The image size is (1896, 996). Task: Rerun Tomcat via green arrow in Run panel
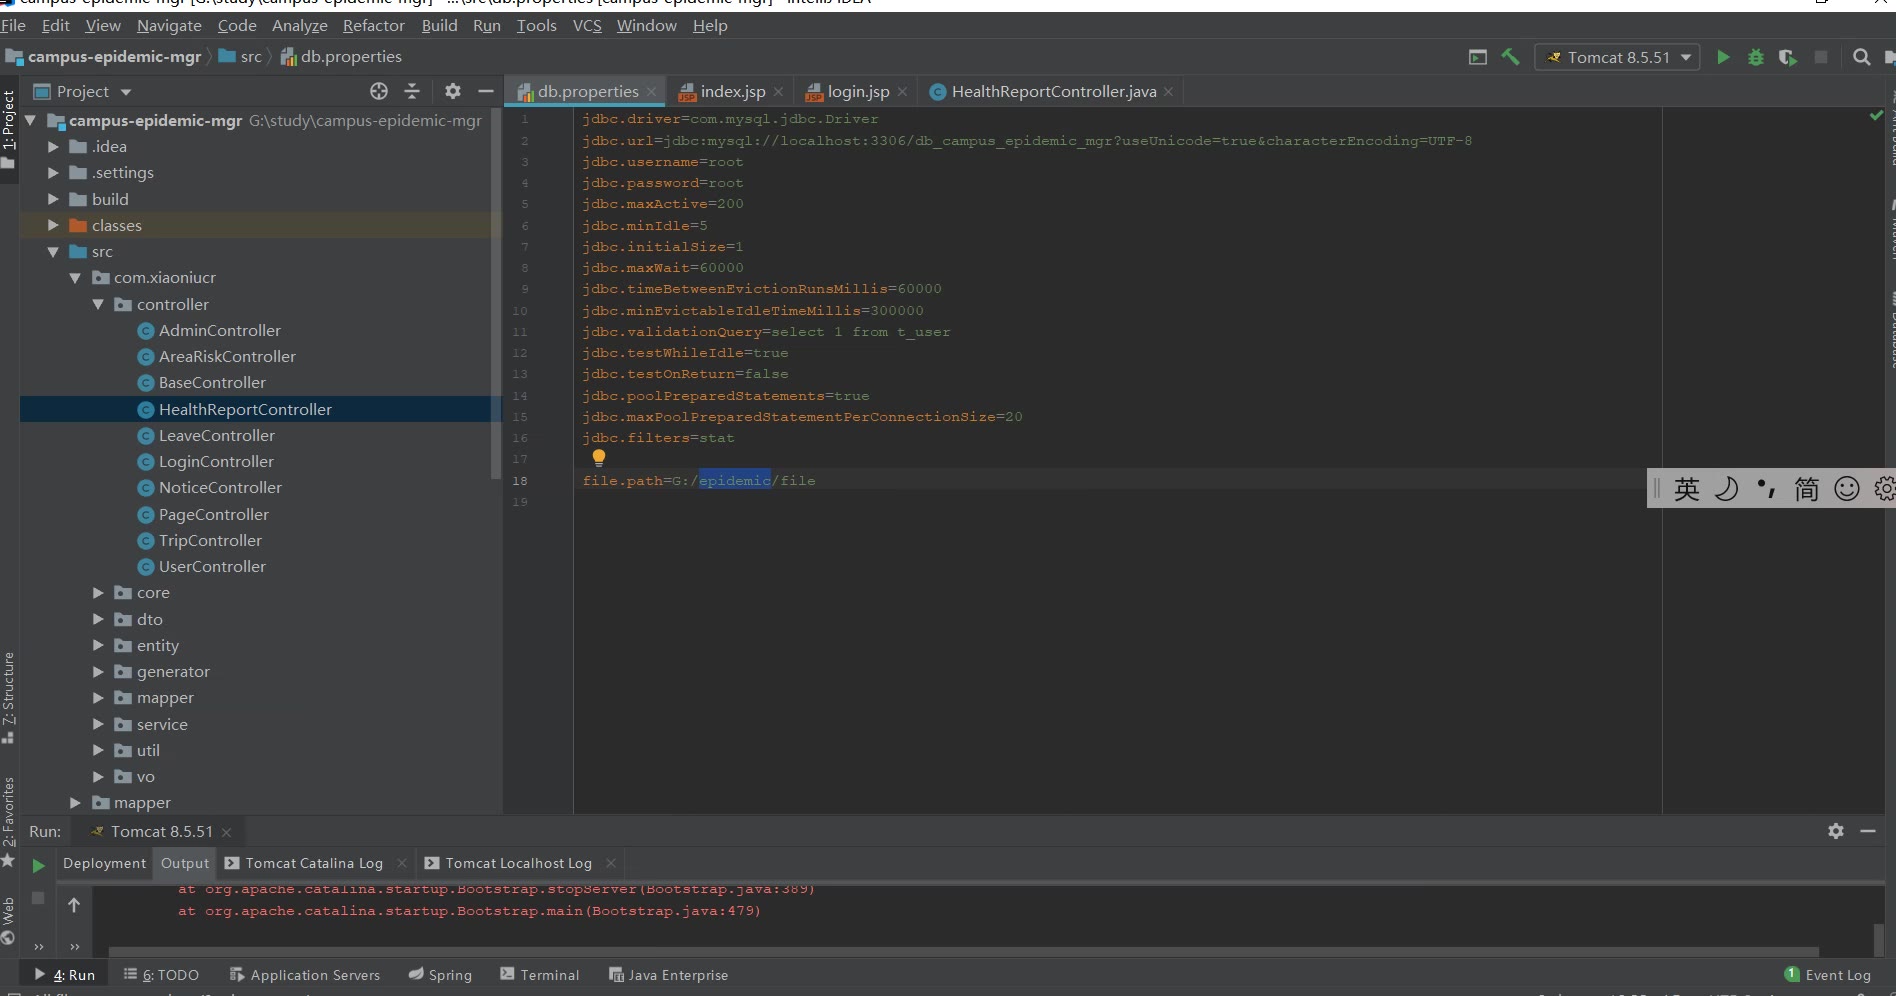pyautogui.click(x=38, y=865)
